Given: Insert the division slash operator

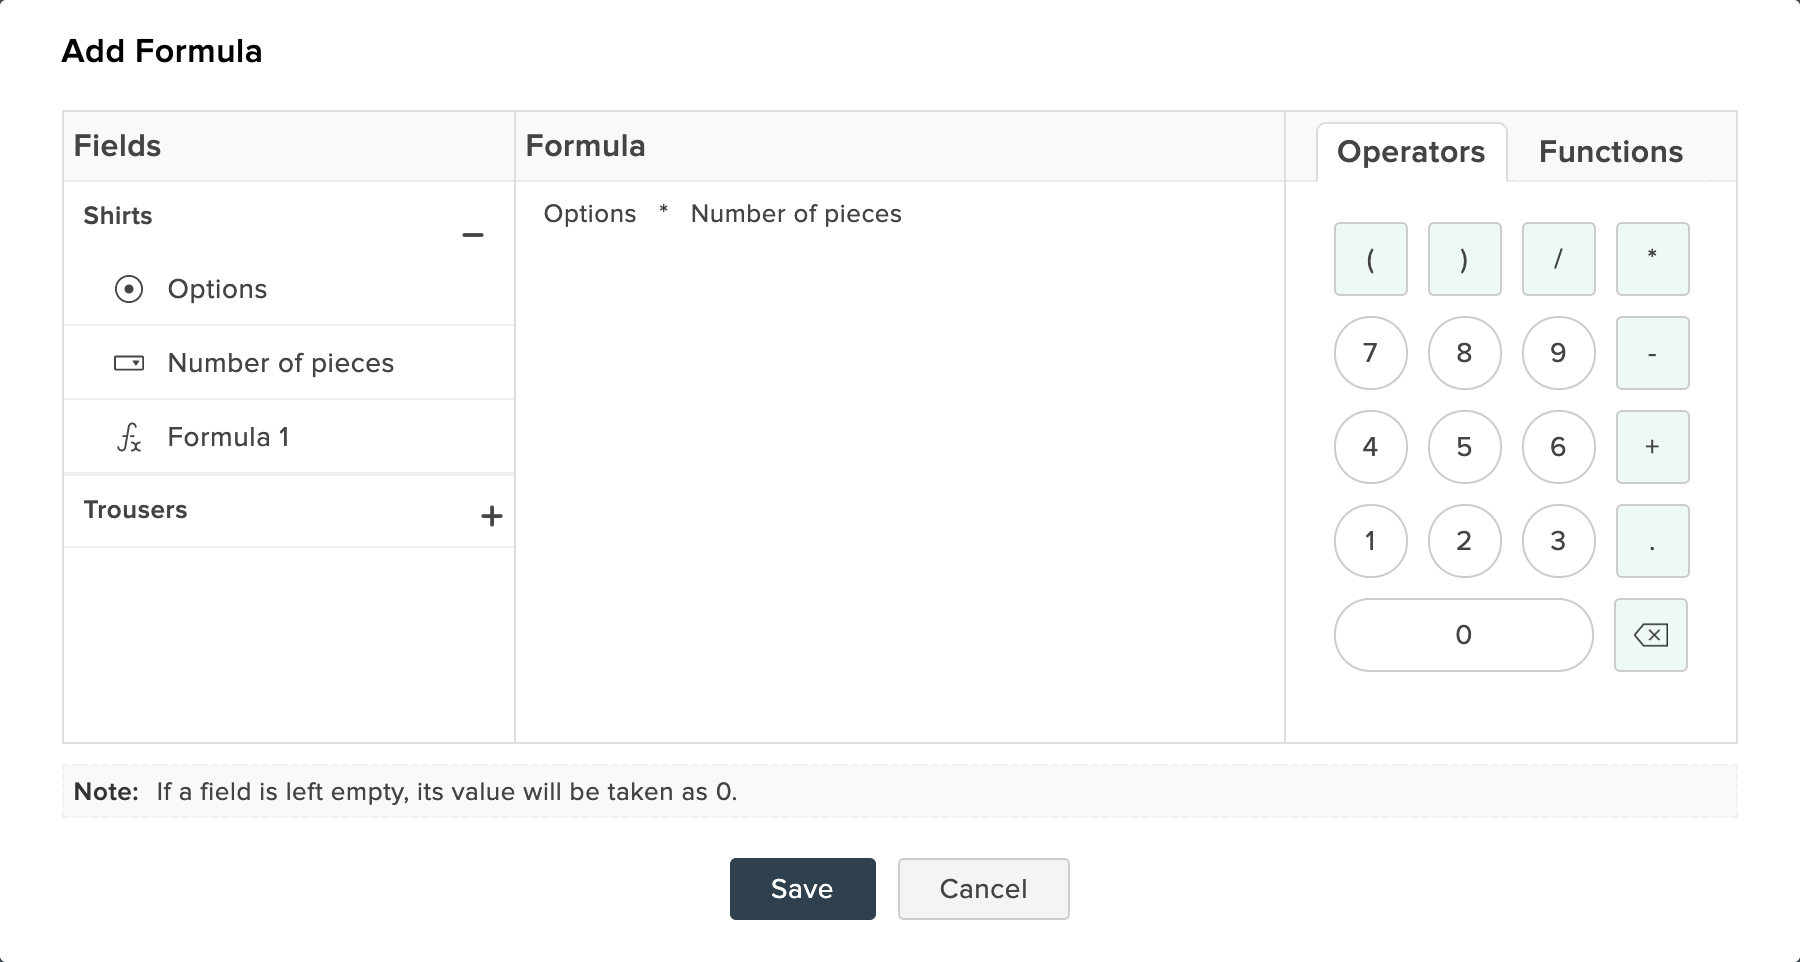Looking at the screenshot, I should coord(1559,259).
